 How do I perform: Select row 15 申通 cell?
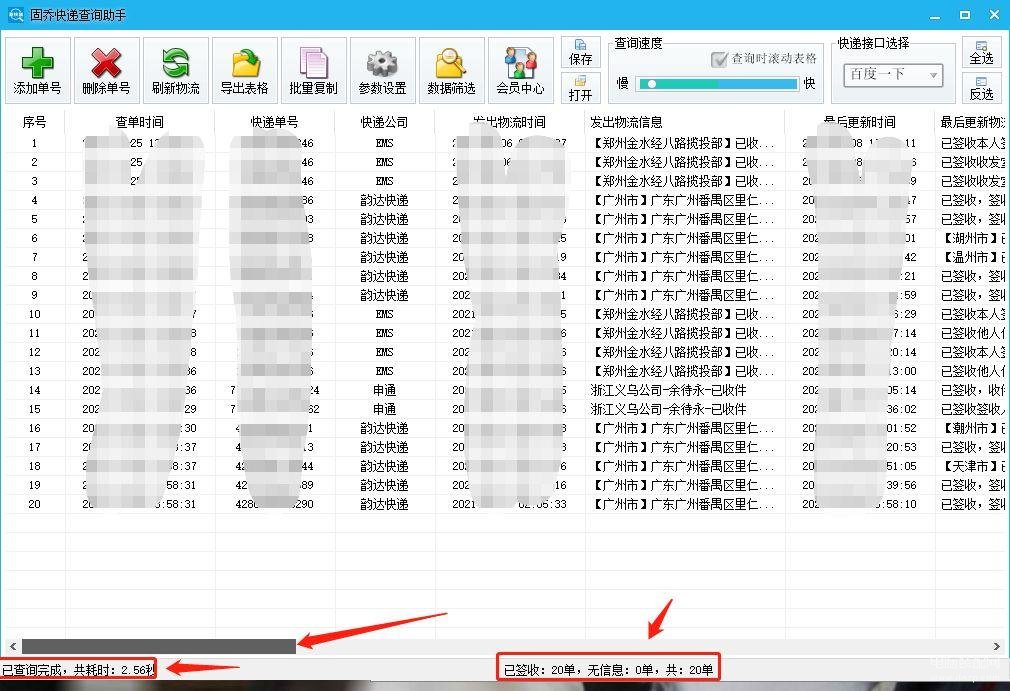385,409
